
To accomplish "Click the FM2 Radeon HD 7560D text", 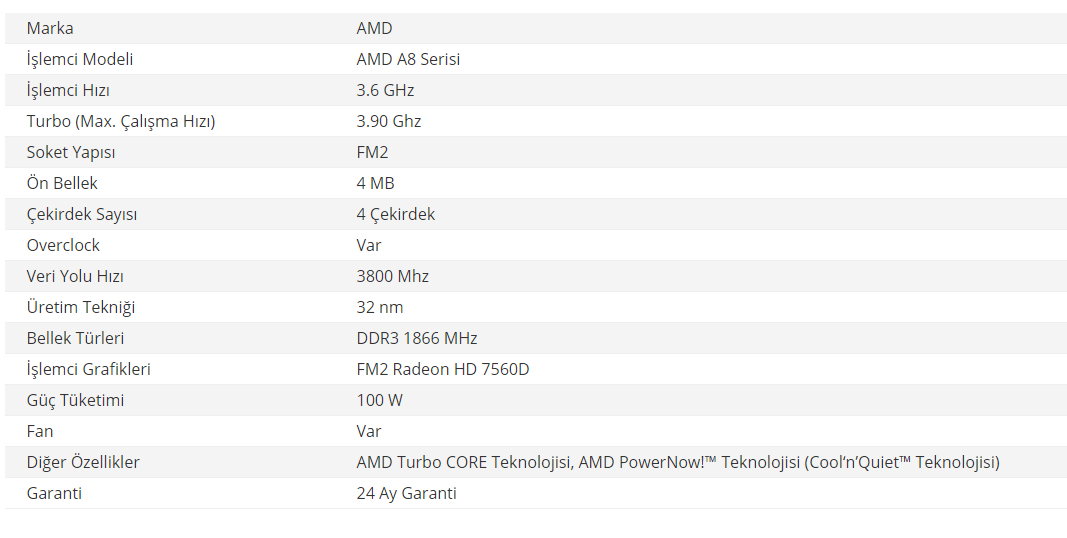I will 443,369.
